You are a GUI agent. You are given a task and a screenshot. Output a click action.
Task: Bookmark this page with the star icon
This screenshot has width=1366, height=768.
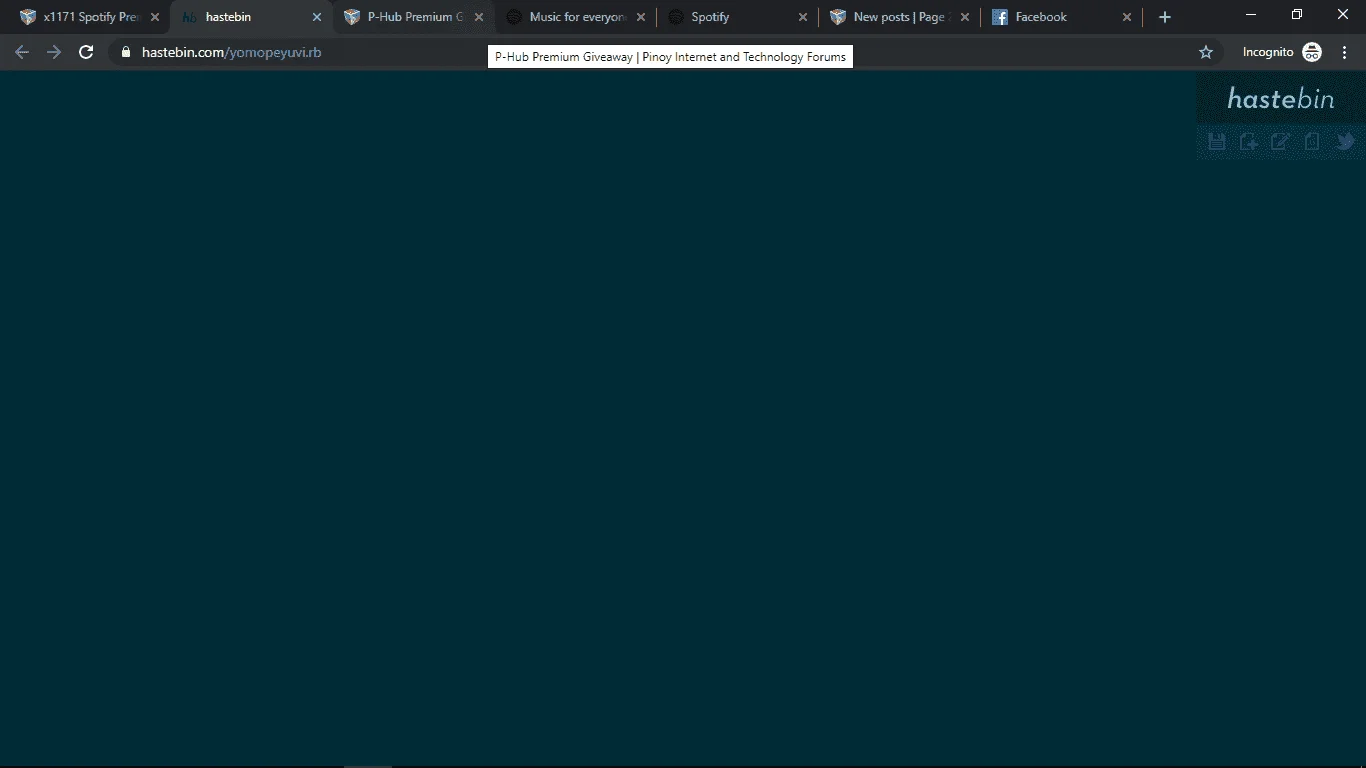1206,52
